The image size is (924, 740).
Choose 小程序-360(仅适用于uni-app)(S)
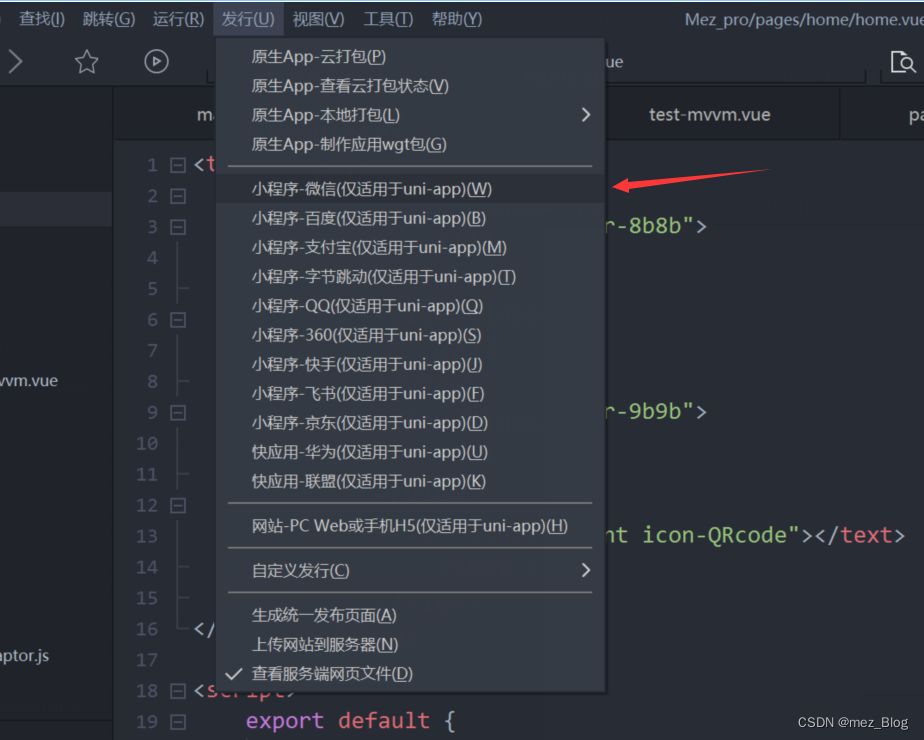(410, 335)
